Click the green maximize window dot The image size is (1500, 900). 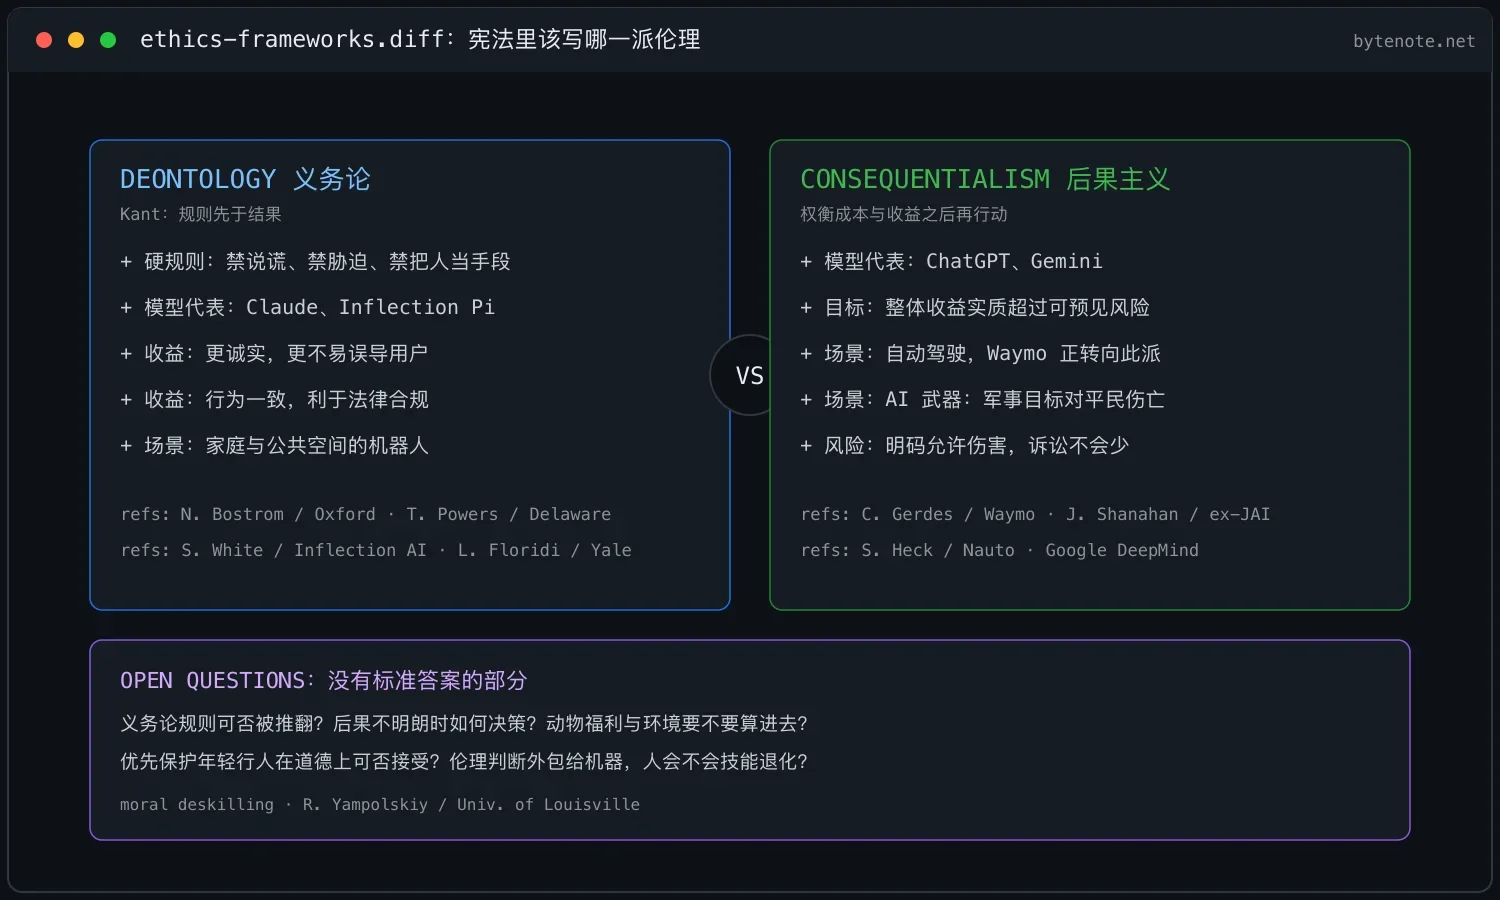[x=108, y=40]
